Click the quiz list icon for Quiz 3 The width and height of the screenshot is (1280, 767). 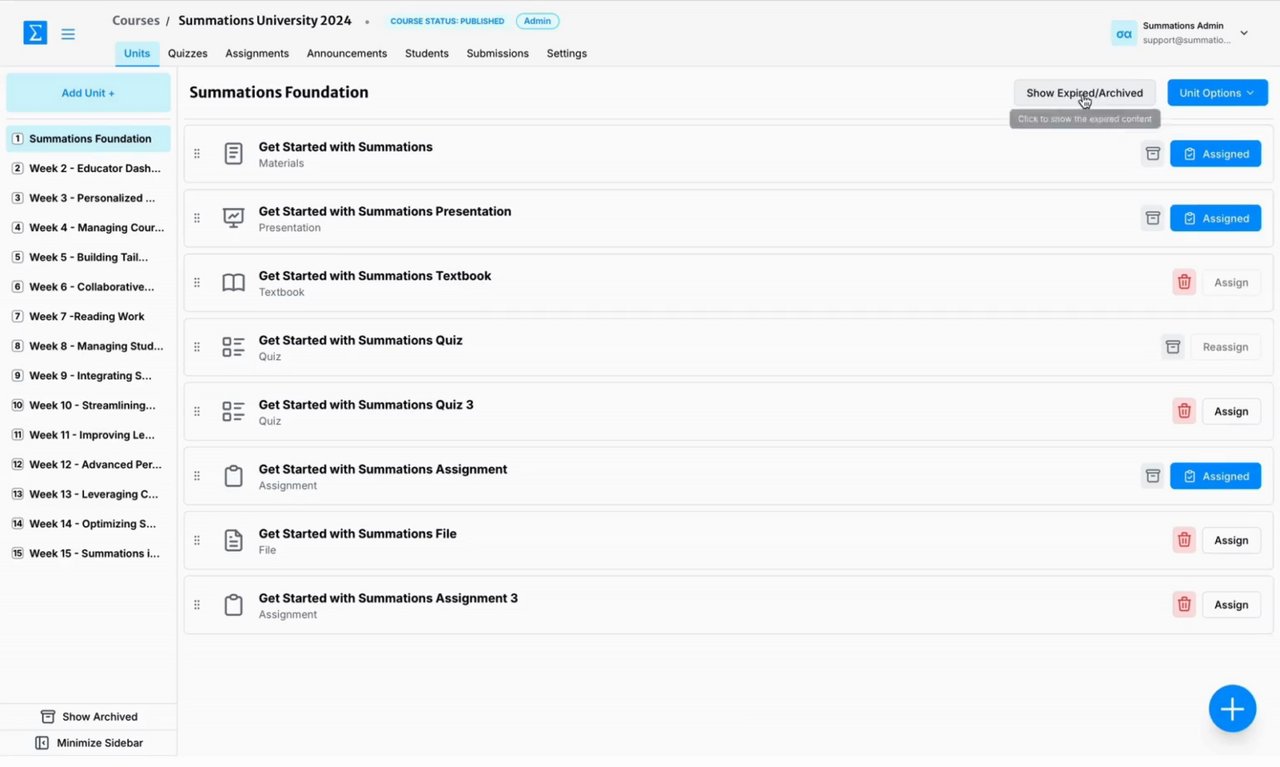233,411
